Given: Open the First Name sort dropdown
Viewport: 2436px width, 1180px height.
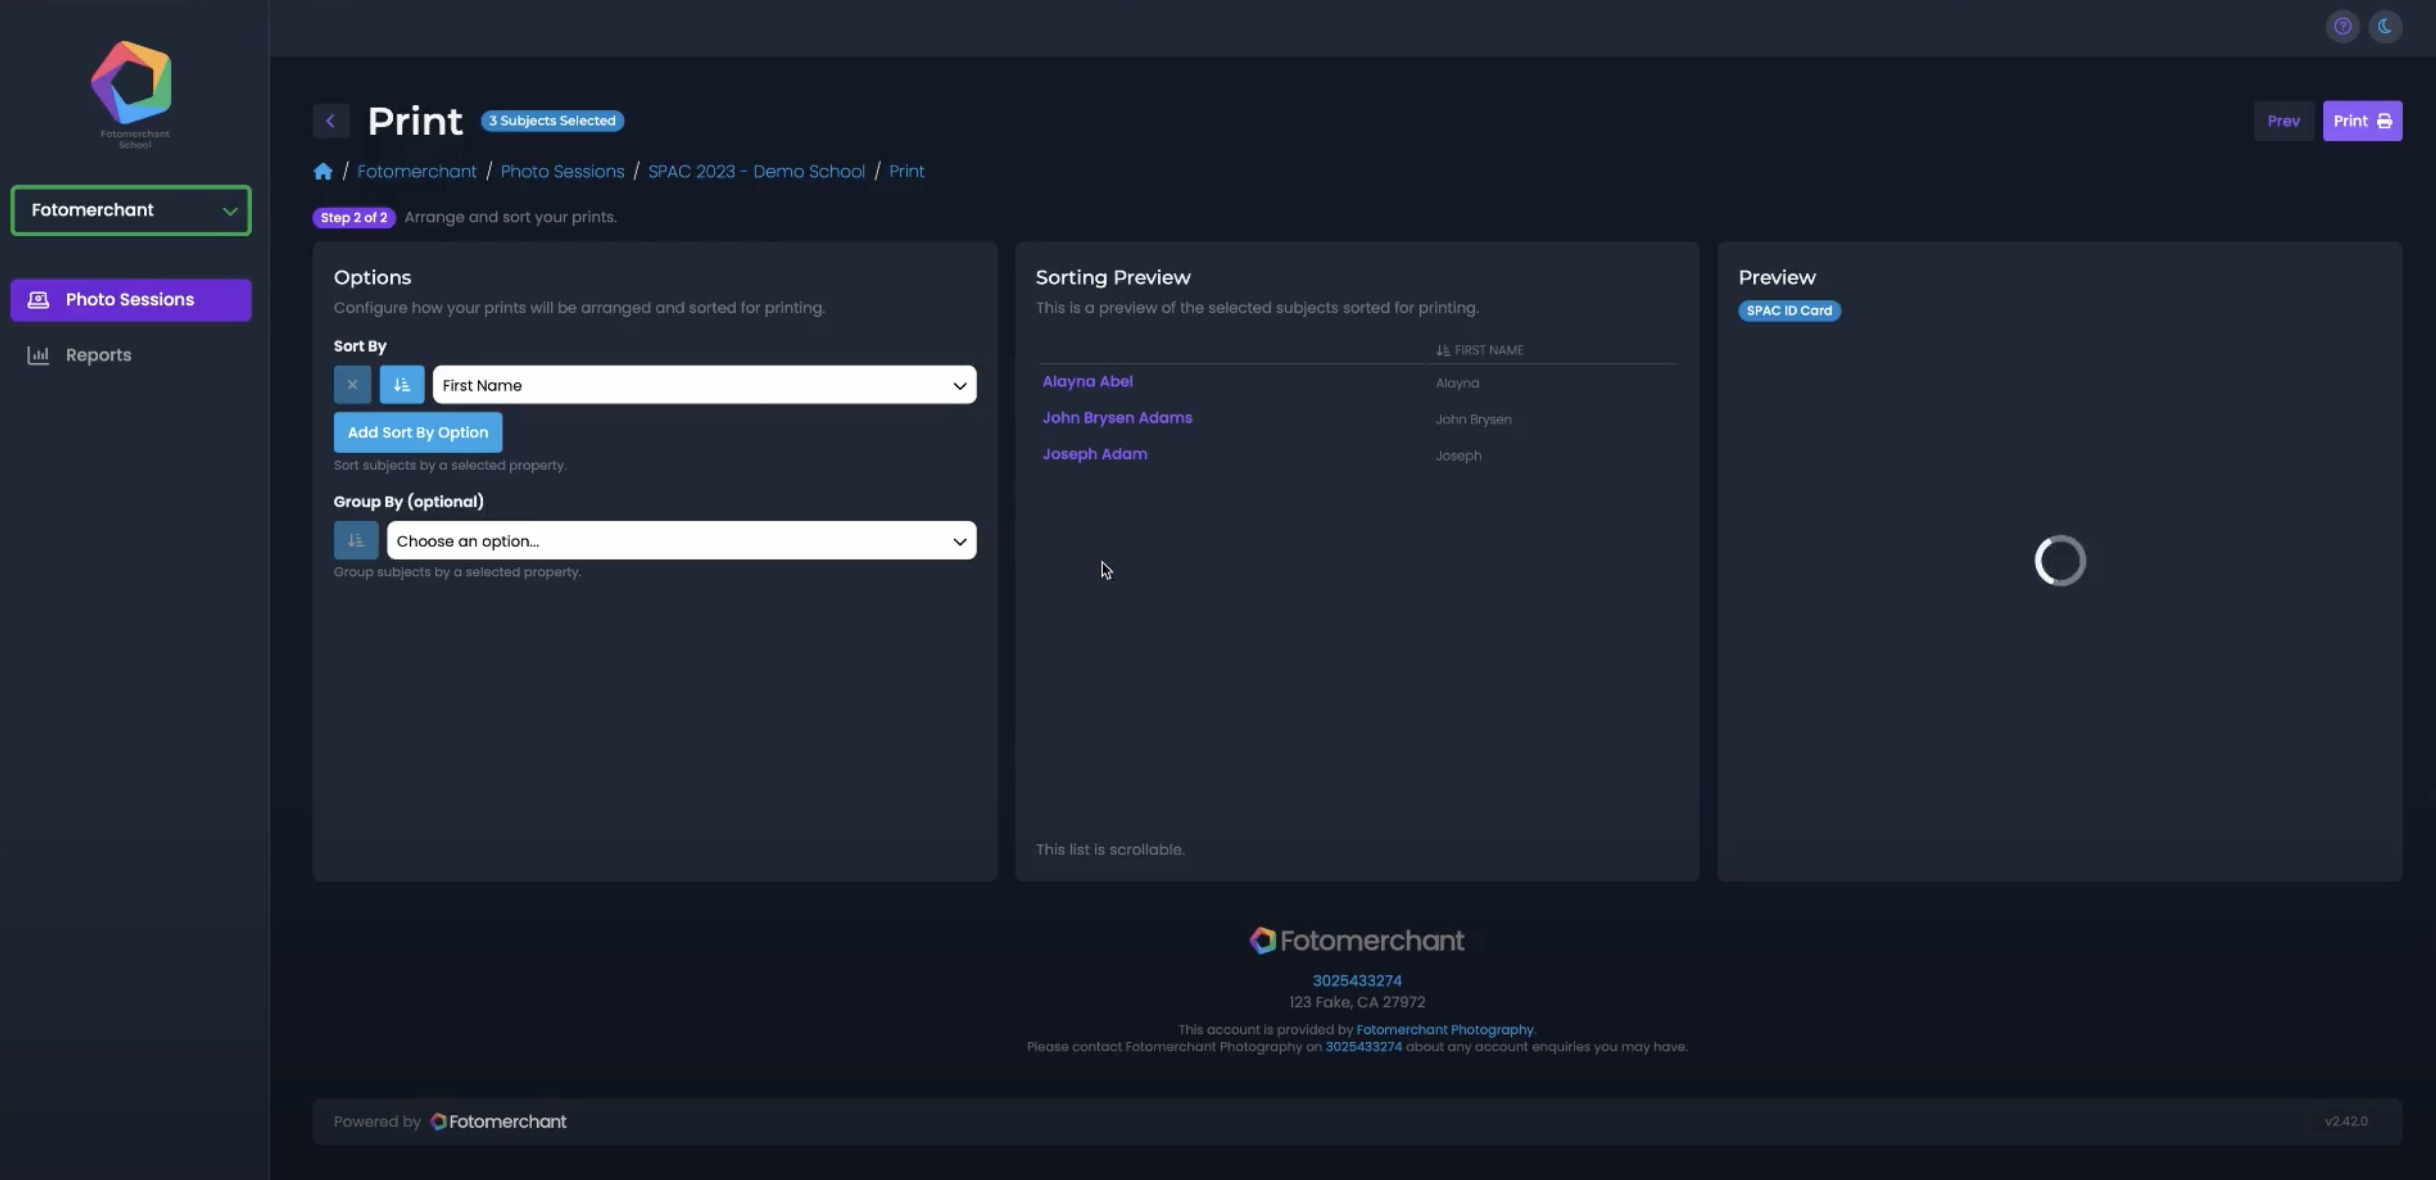Looking at the screenshot, I should [704, 385].
